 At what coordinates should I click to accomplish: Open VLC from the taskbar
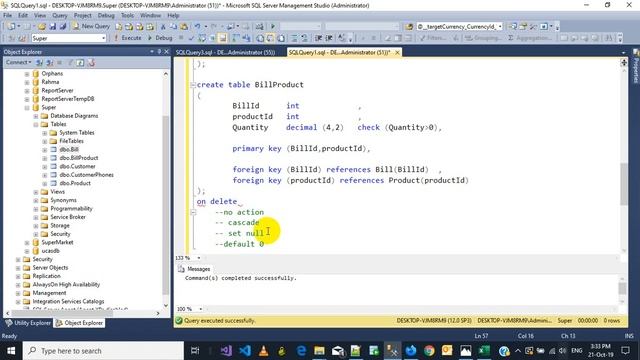tap(263, 351)
